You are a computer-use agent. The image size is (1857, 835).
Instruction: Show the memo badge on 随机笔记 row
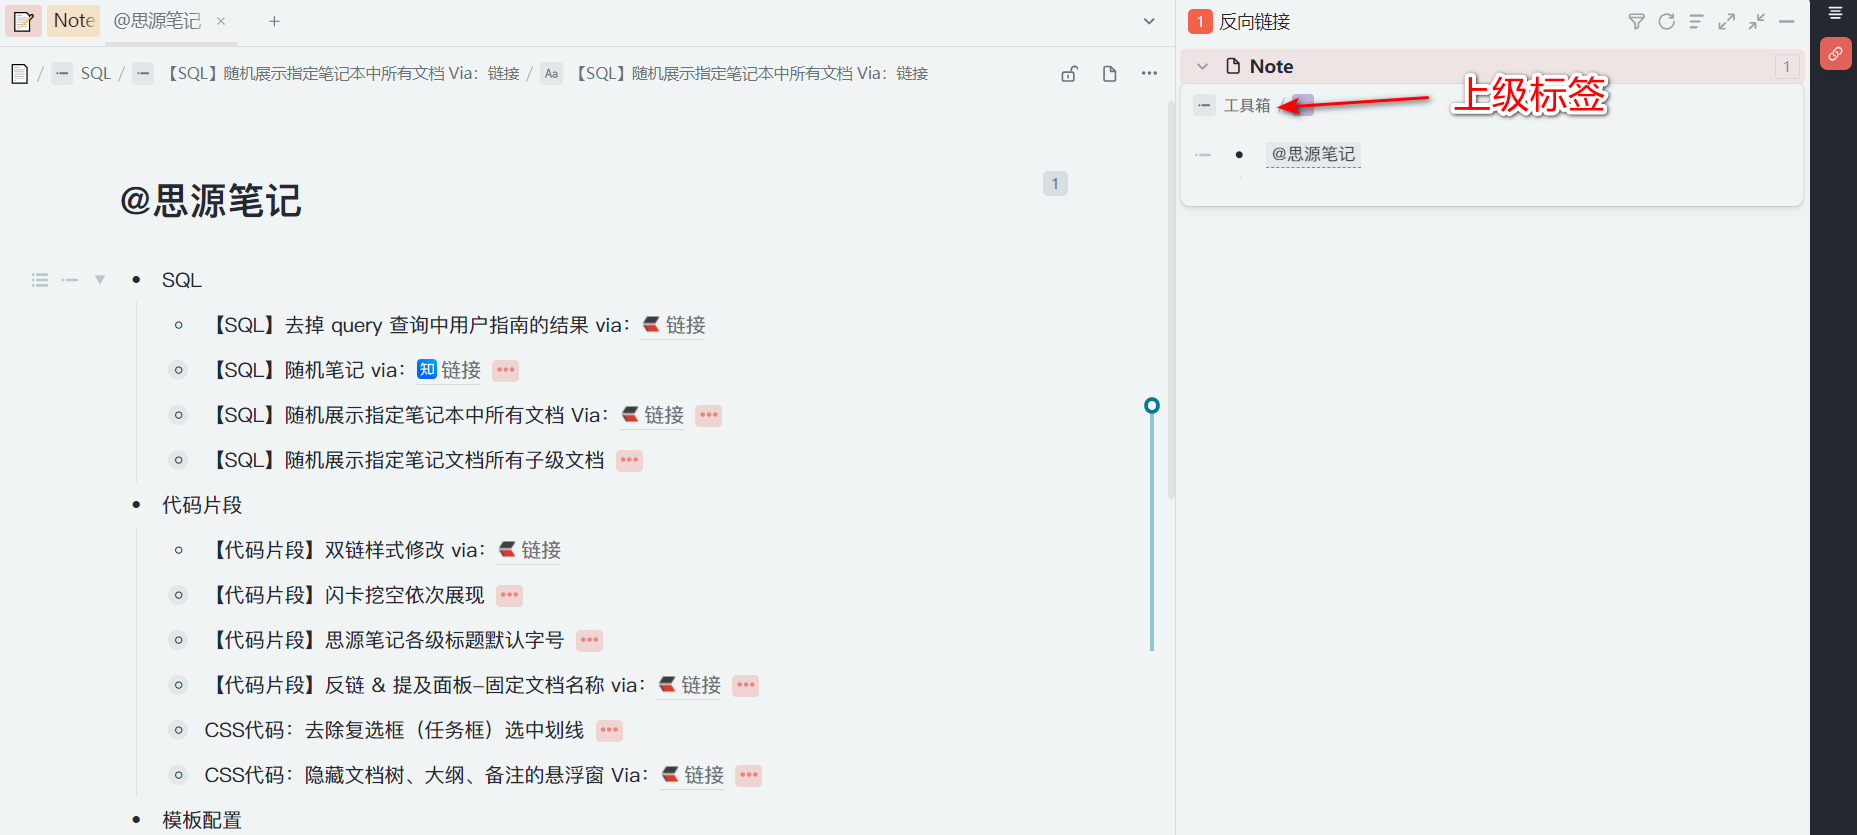(x=506, y=371)
